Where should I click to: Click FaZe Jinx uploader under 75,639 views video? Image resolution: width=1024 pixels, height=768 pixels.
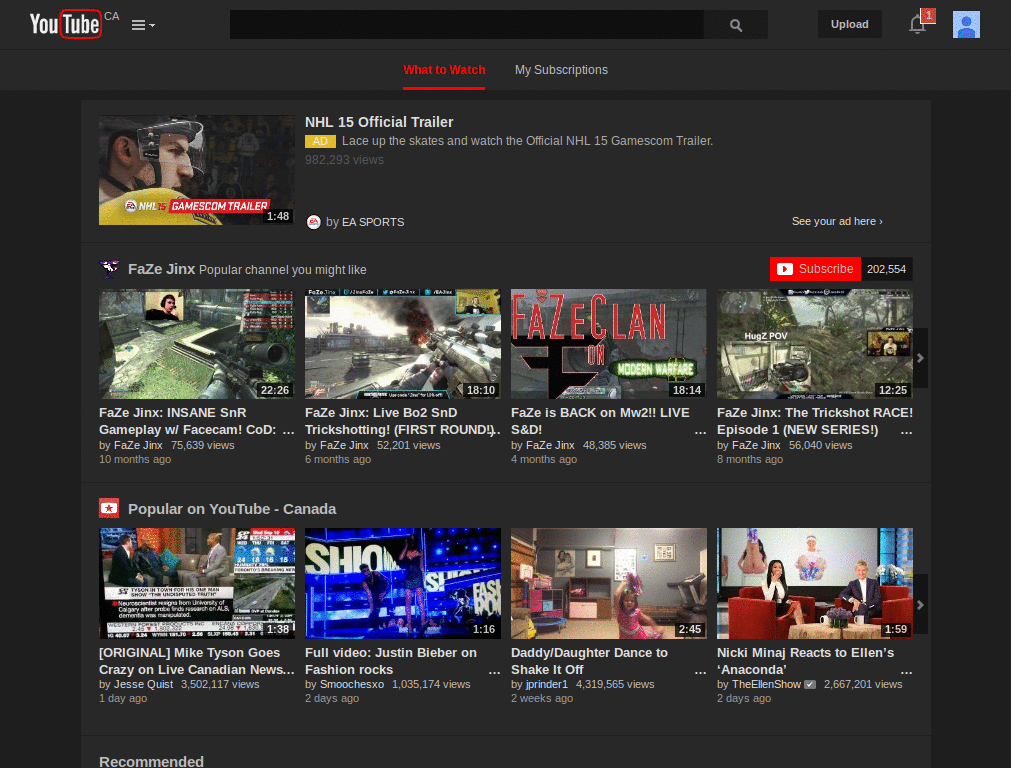pyautogui.click(x=138, y=445)
